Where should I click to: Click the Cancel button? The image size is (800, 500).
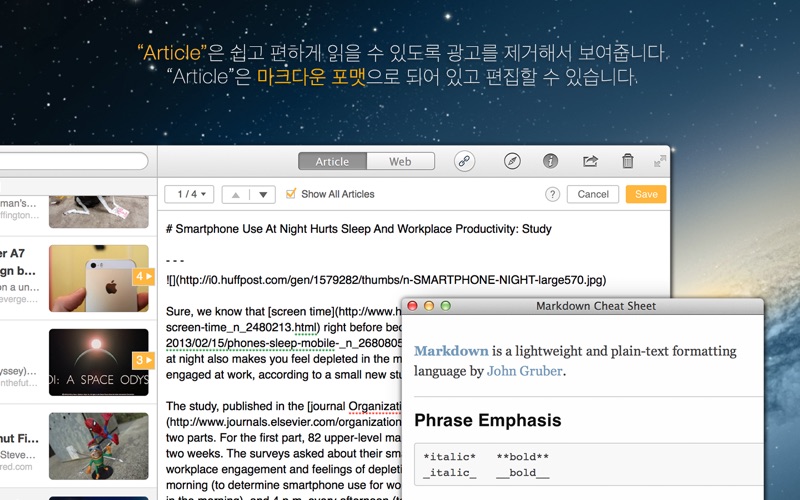click(593, 194)
